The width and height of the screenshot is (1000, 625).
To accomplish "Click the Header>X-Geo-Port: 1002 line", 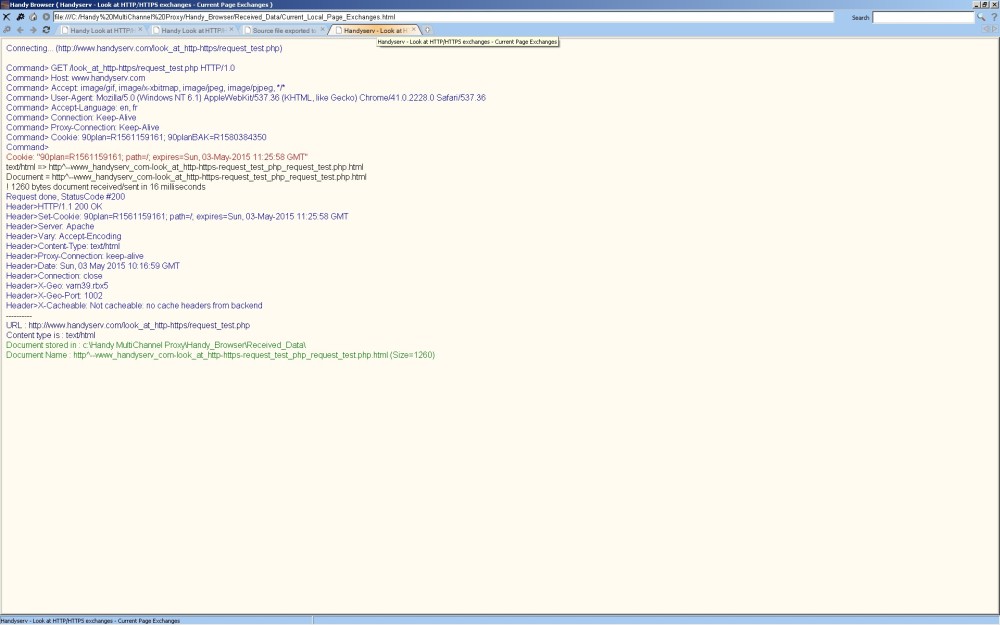I will click(54, 296).
